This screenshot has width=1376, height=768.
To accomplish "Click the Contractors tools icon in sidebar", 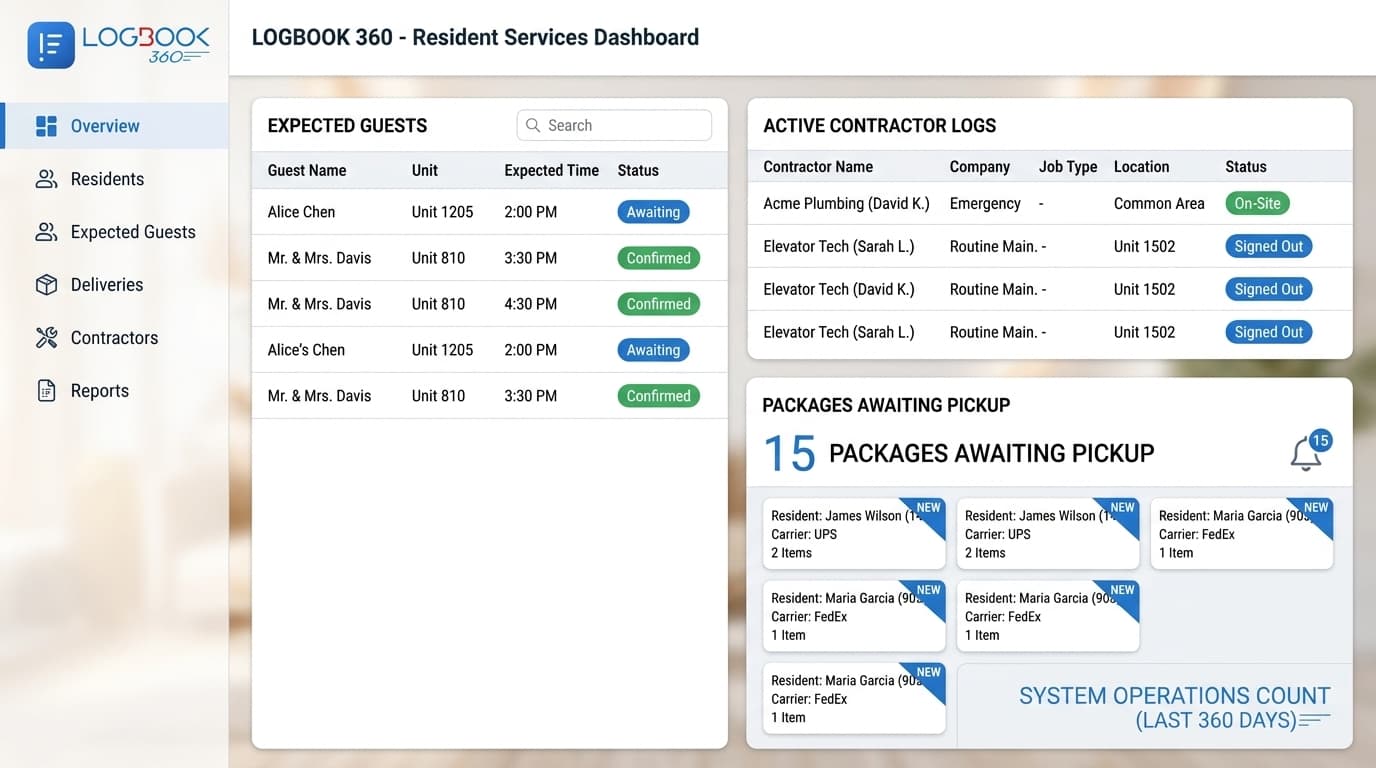I will coord(46,338).
